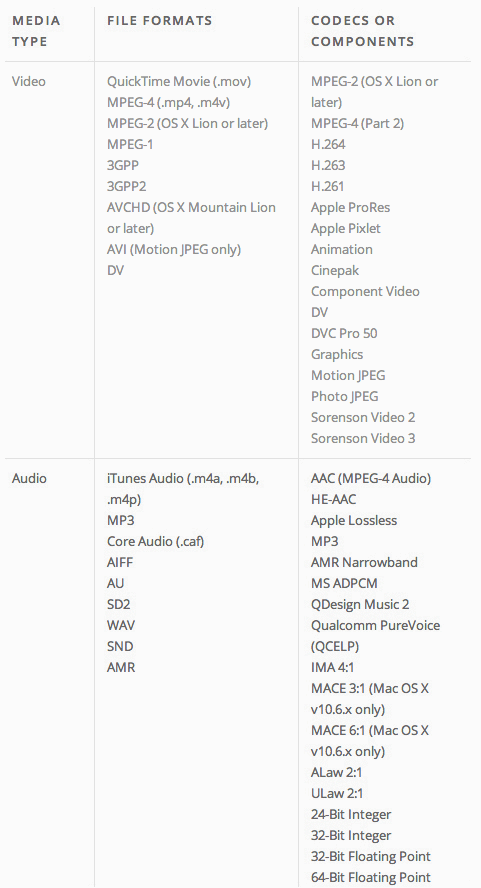This screenshot has height=888, width=481.
Task: Click the DVC Pro 50 entry
Action: [x=344, y=333]
